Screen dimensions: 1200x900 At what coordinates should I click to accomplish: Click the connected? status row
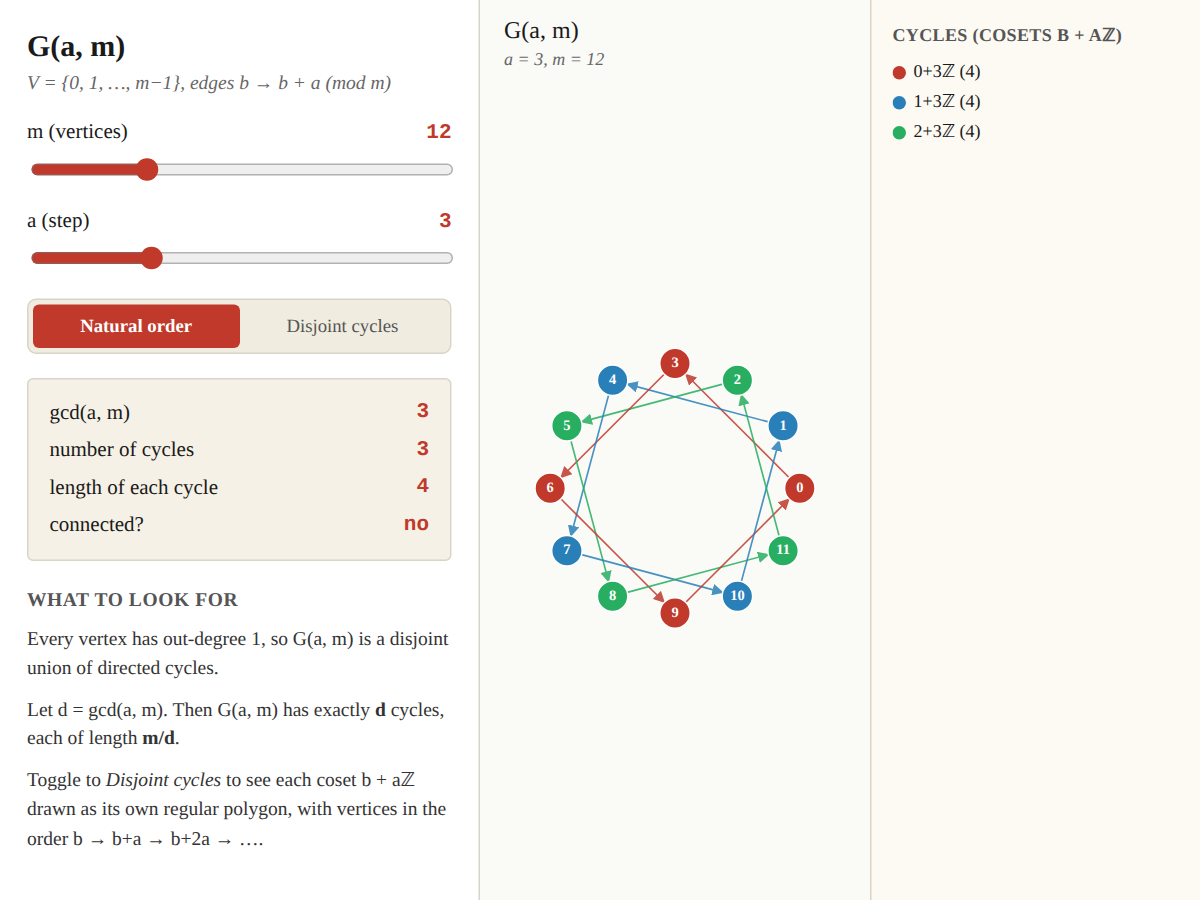(239, 524)
